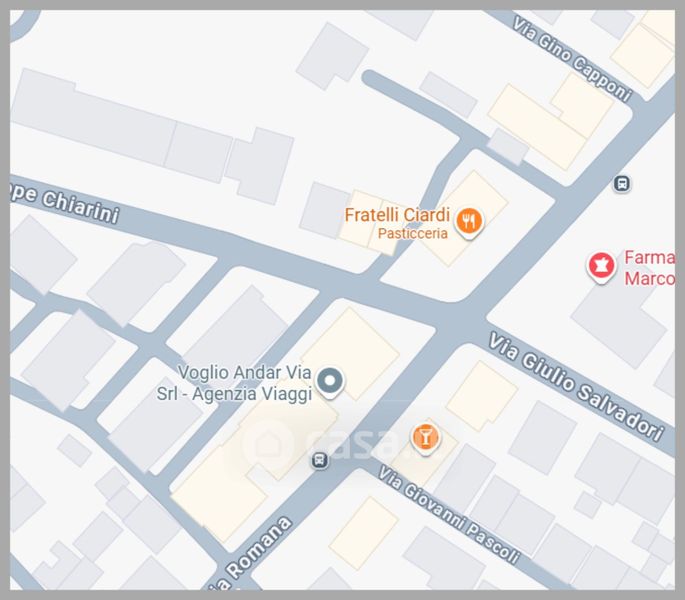The height and width of the screenshot is (600, 685).
Task: Select the red pharmacy marker icon
Action: pyautogui.click(x=602, y=267)
